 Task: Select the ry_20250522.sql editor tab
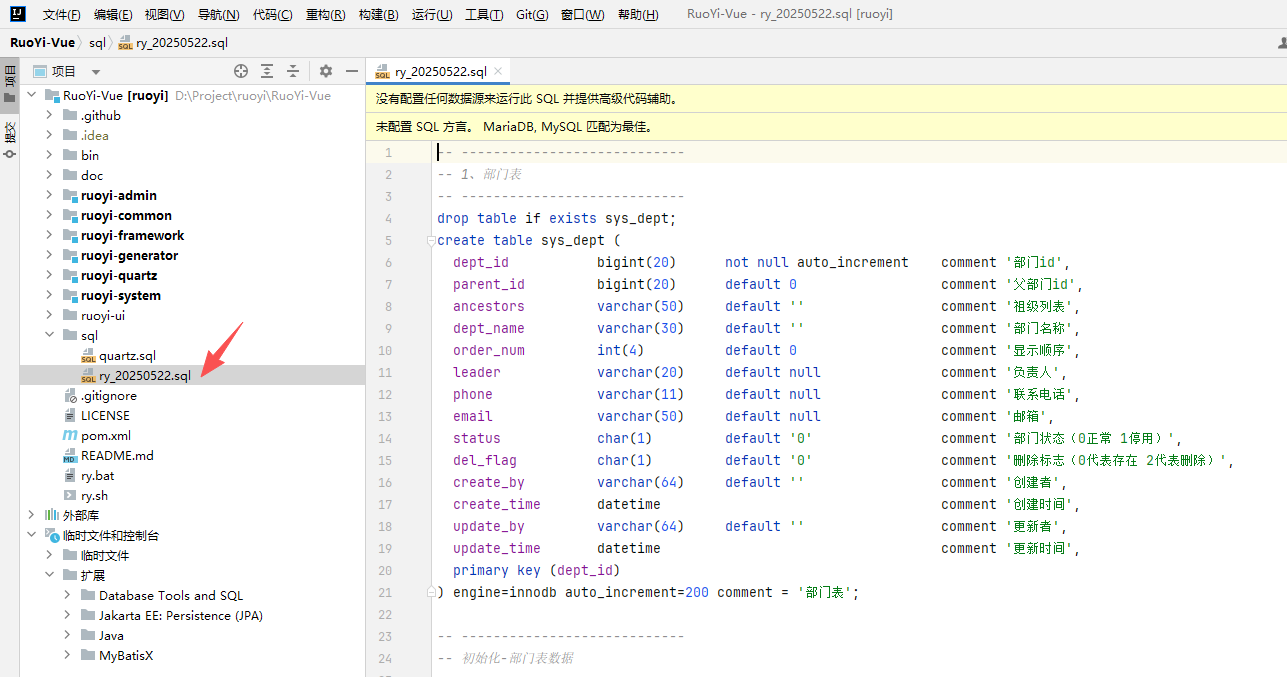(x=439, y=71)
